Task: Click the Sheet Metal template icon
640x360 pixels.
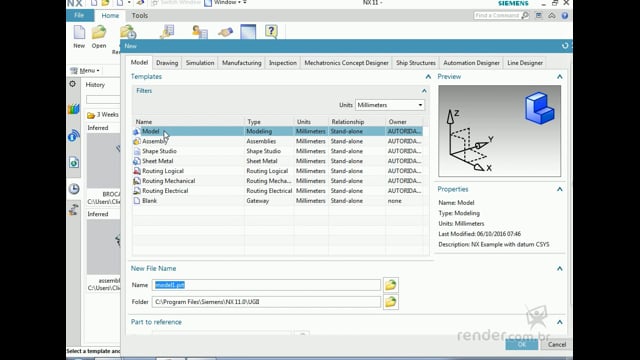Action: tap(137, 161)
